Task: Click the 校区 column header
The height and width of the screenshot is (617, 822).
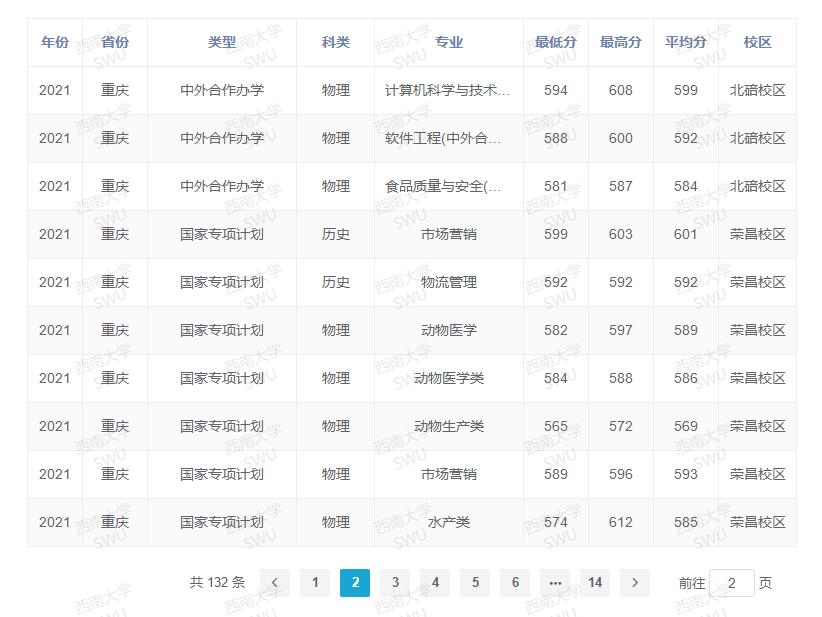Action: pos(758,42)
